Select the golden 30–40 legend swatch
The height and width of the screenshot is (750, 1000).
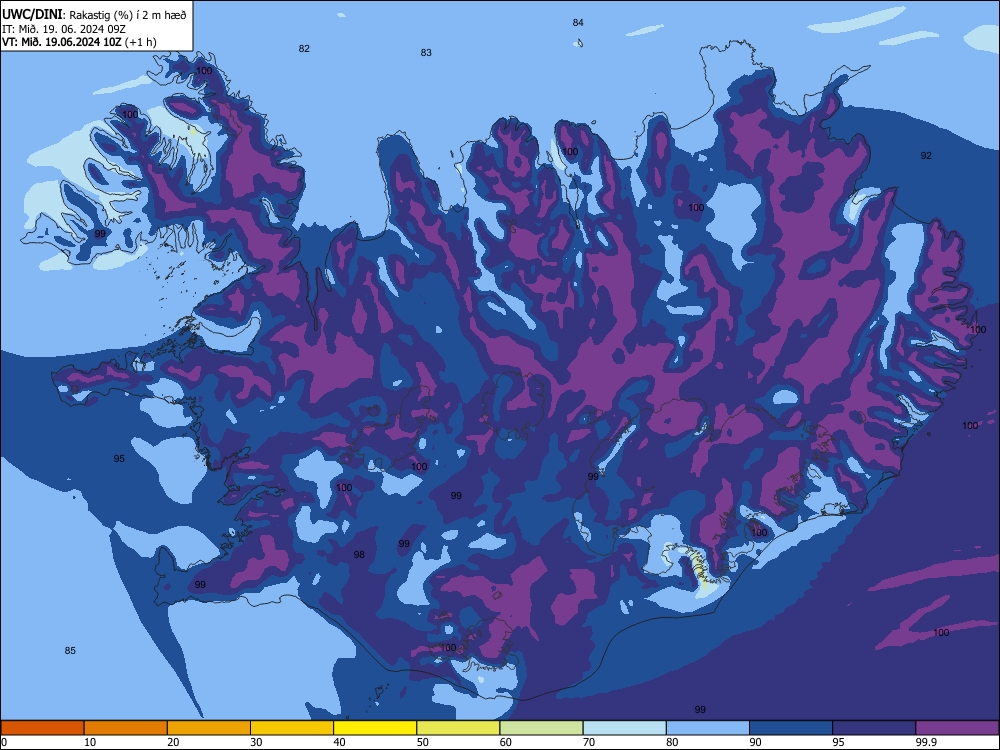[292, 728]
